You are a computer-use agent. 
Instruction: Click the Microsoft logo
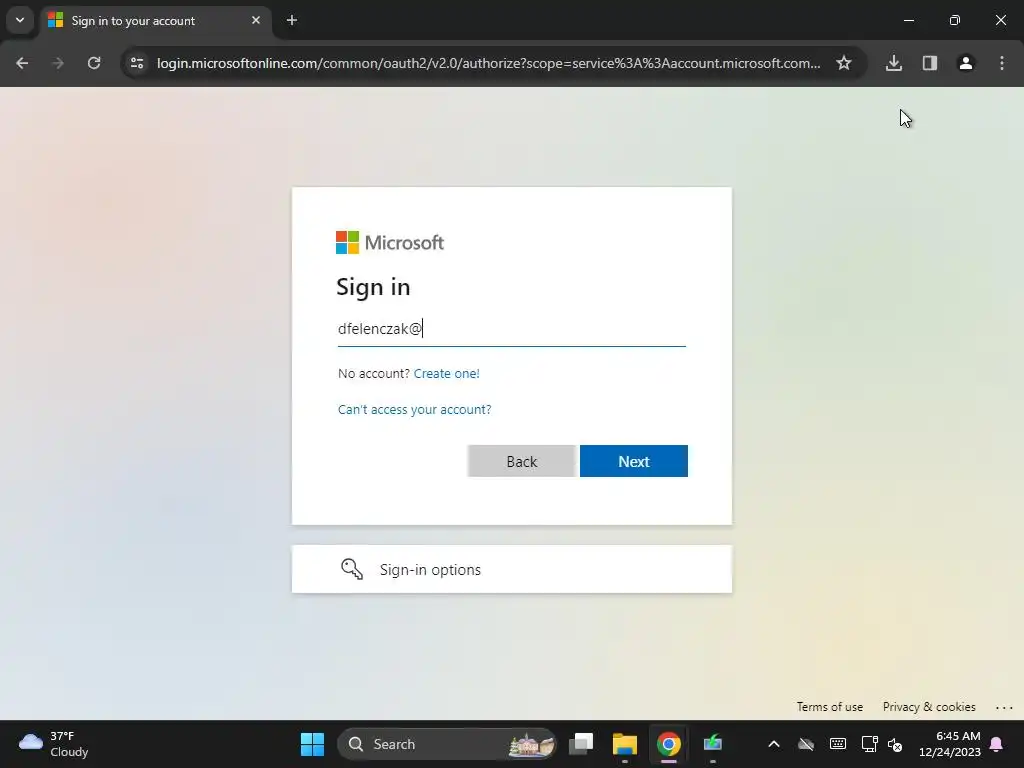click(x=390, y=242)
